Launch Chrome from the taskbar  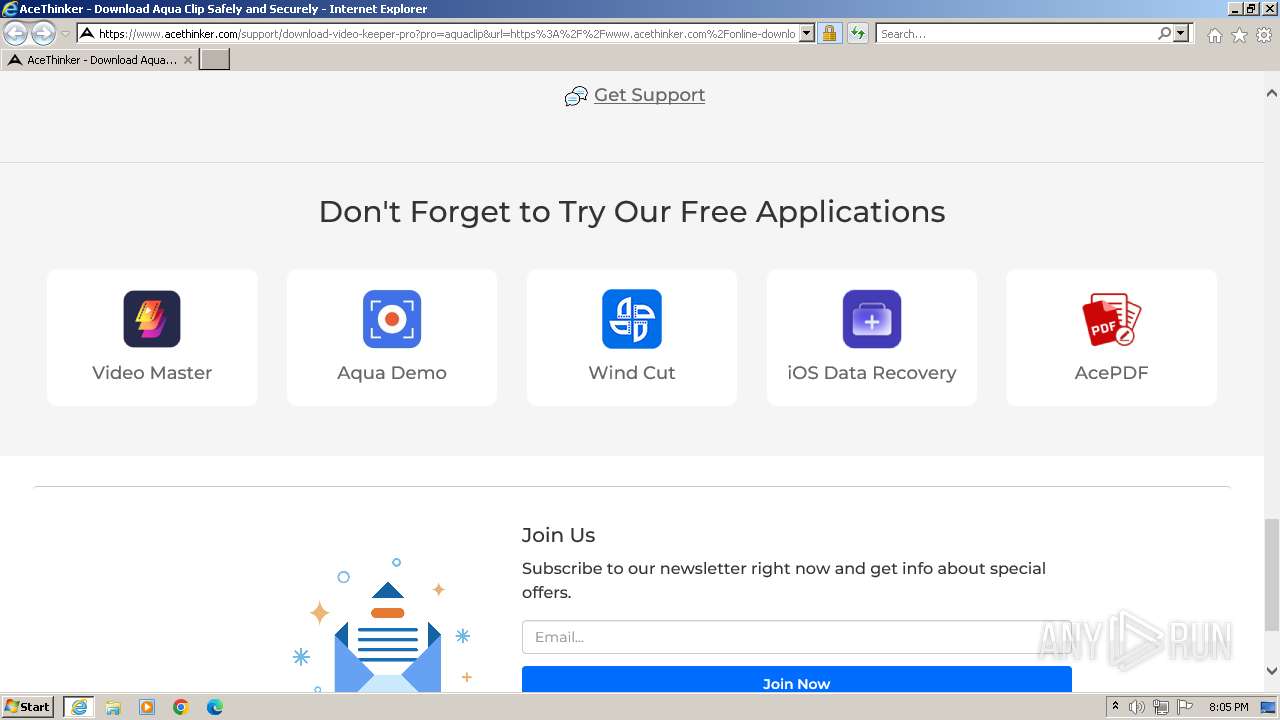pos(181,707)
